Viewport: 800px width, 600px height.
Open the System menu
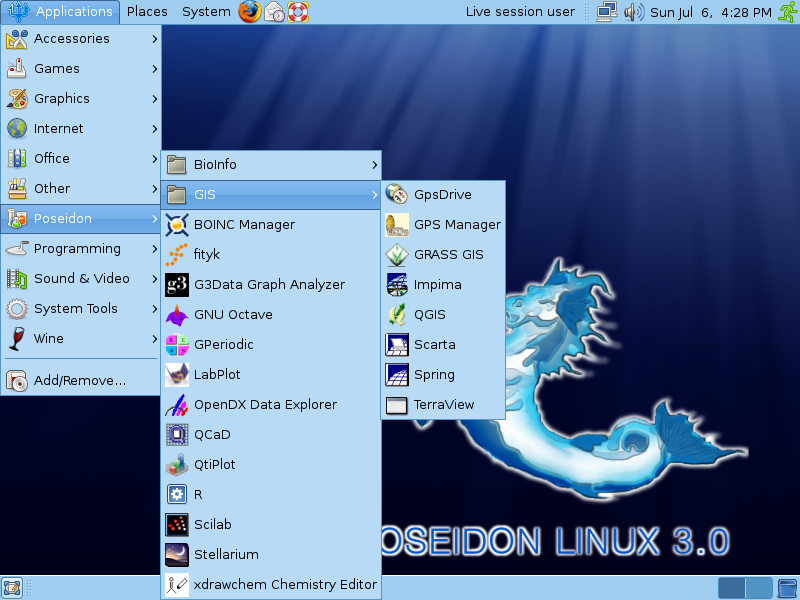[x=206, y=12]
